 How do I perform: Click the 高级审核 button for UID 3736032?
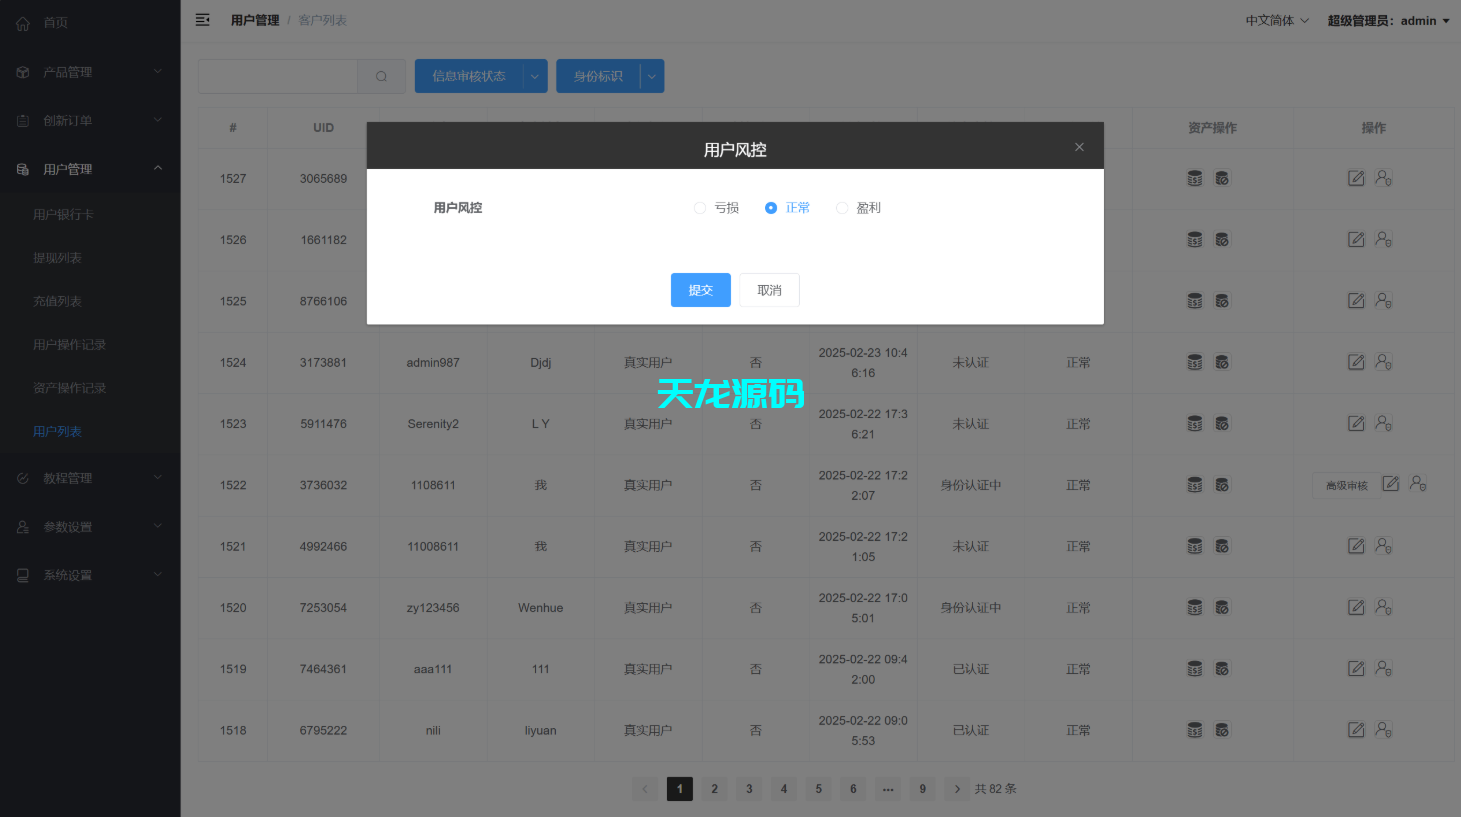click(x=1346, y=484)
